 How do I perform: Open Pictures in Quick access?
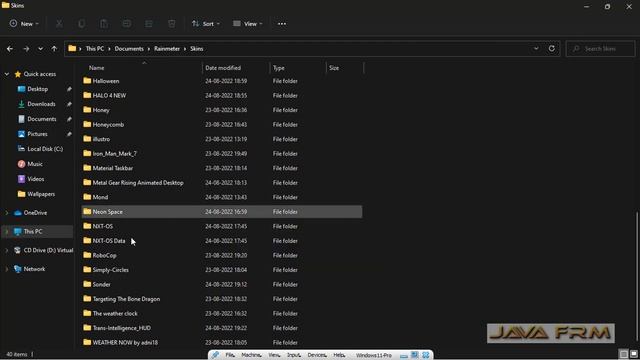37,134
